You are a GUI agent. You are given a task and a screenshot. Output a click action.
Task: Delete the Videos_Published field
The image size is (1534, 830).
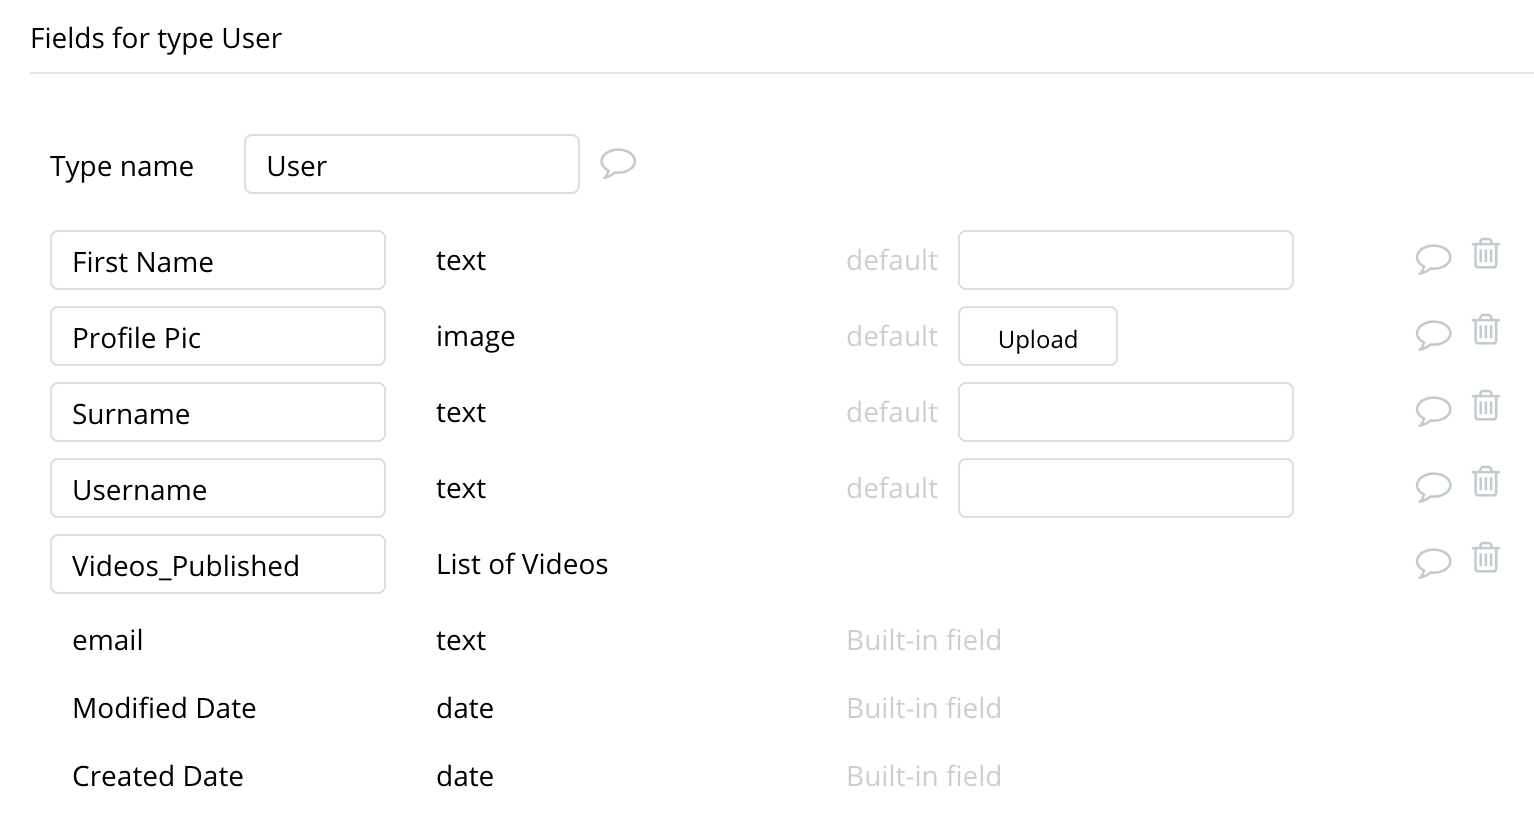point(1485,558)
